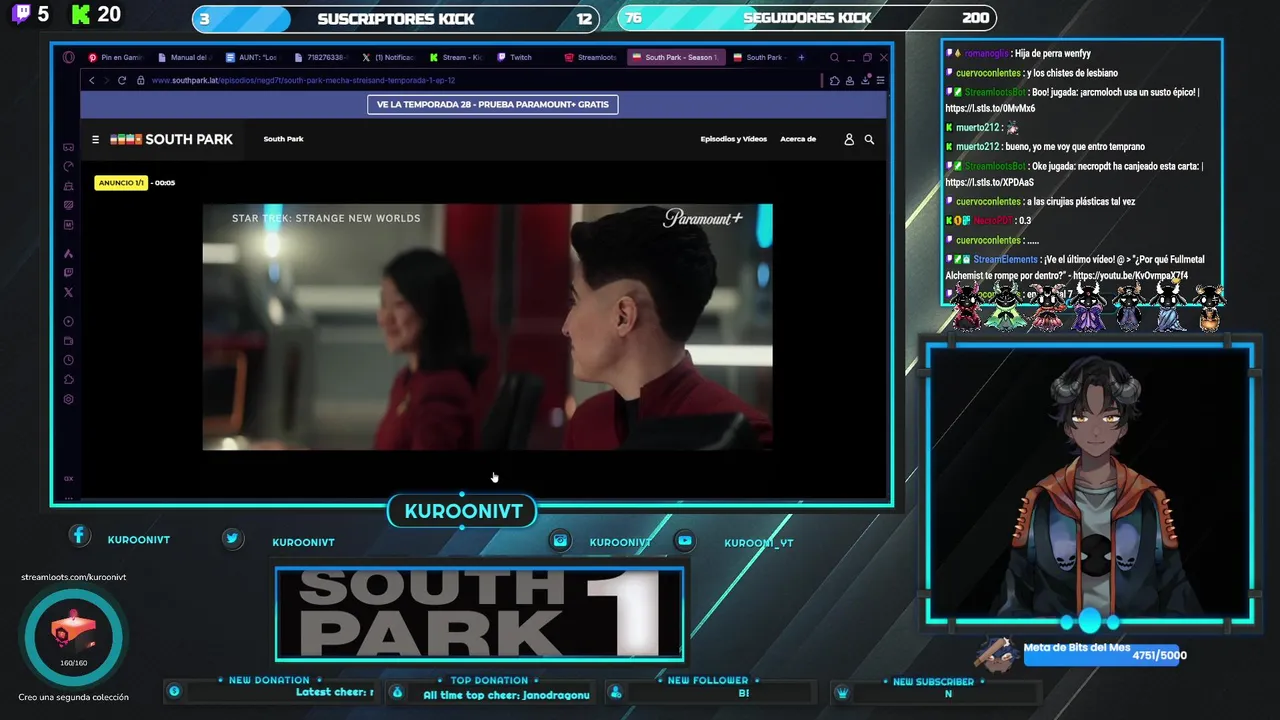Open downloads icon in browser toolbar
Screen dimensions: 1280x720
(x=865, y=80)
